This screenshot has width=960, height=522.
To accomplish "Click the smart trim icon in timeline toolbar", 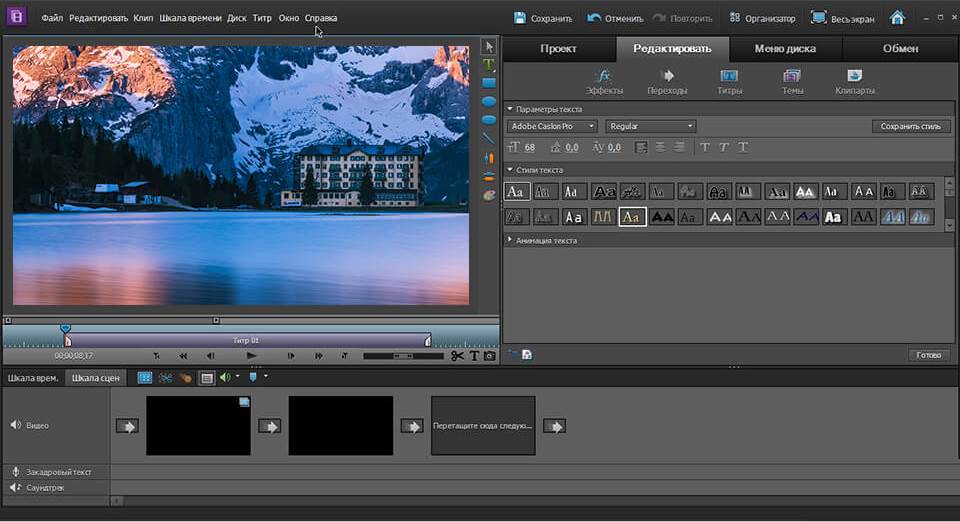I will pos(165,378).
